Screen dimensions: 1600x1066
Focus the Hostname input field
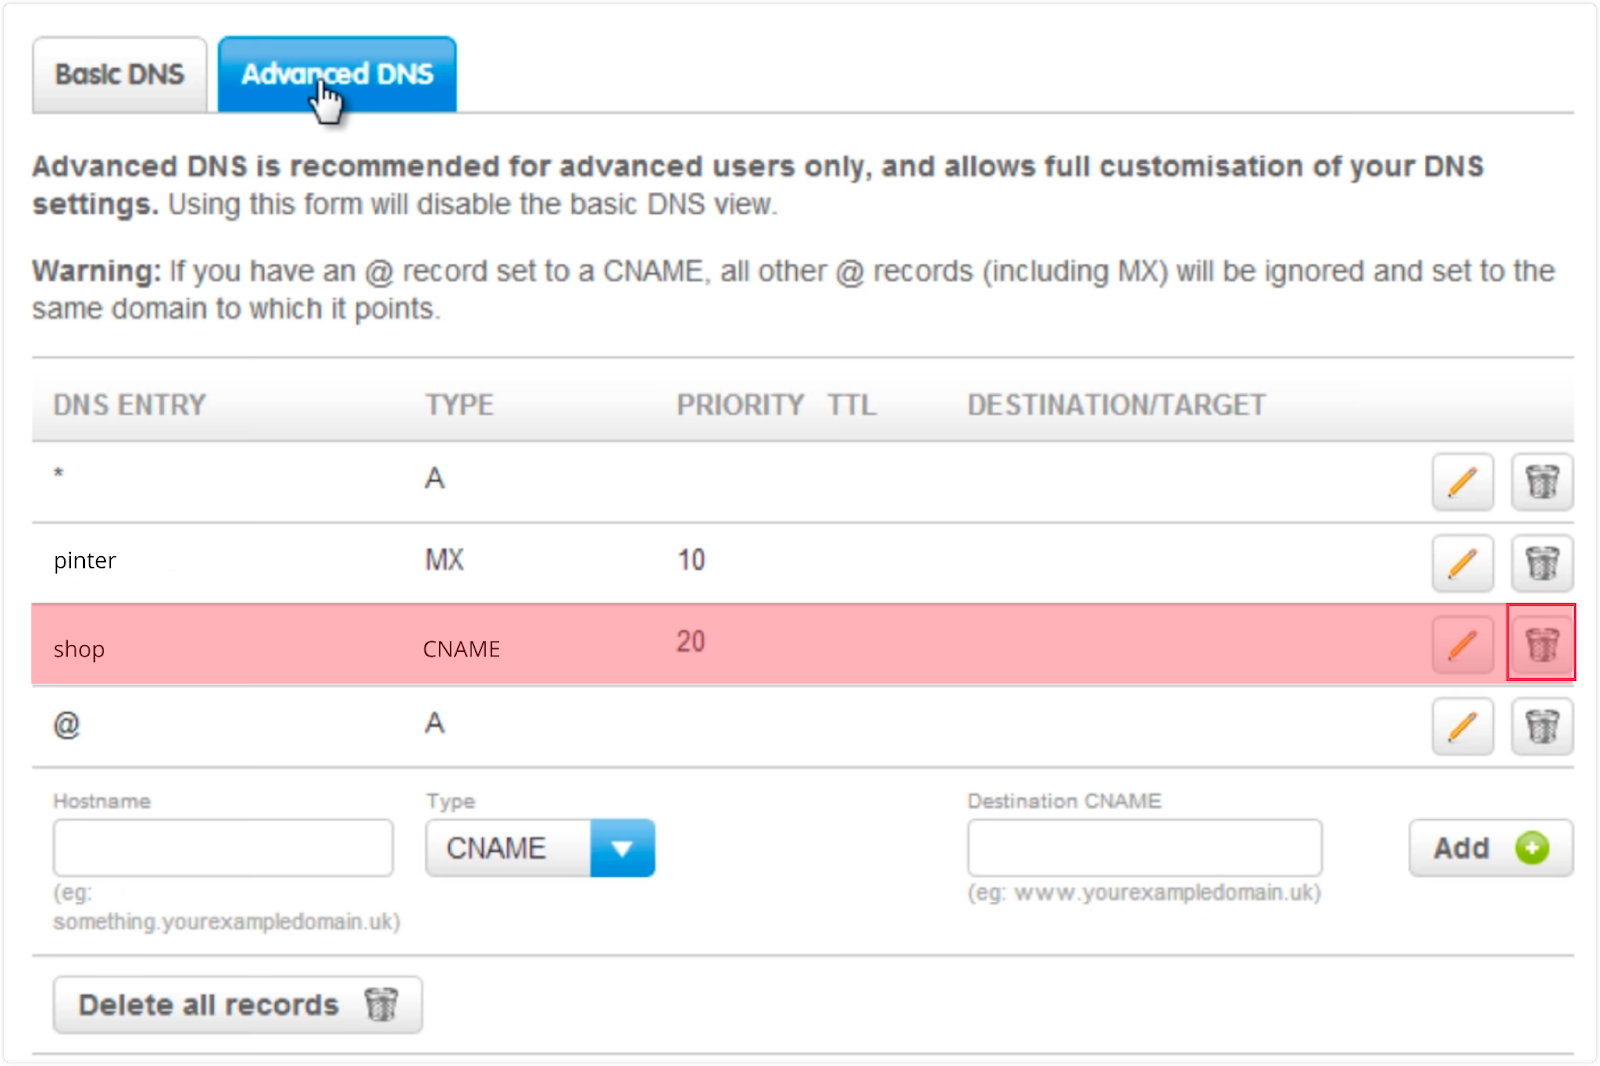pyautogui.click(x=223, y=848)
